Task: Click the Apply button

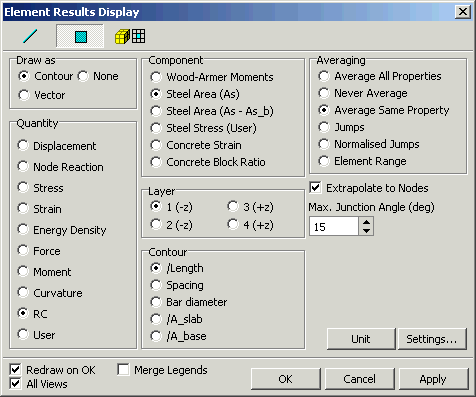Action: click(x=433, y=379)
